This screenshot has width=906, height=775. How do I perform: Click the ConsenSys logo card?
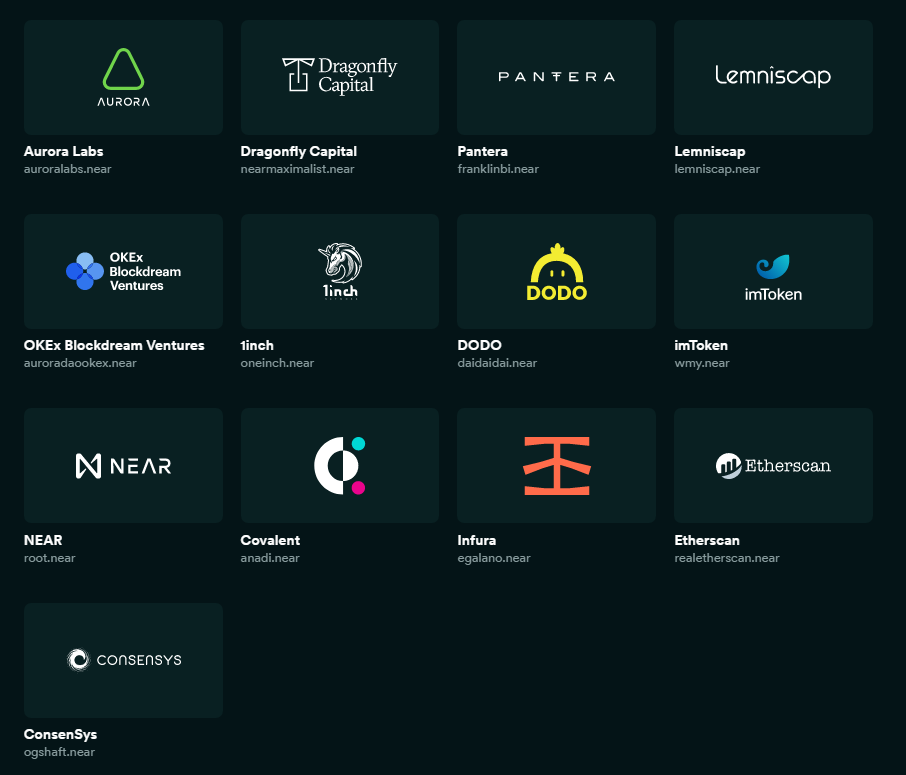point(123,661)
